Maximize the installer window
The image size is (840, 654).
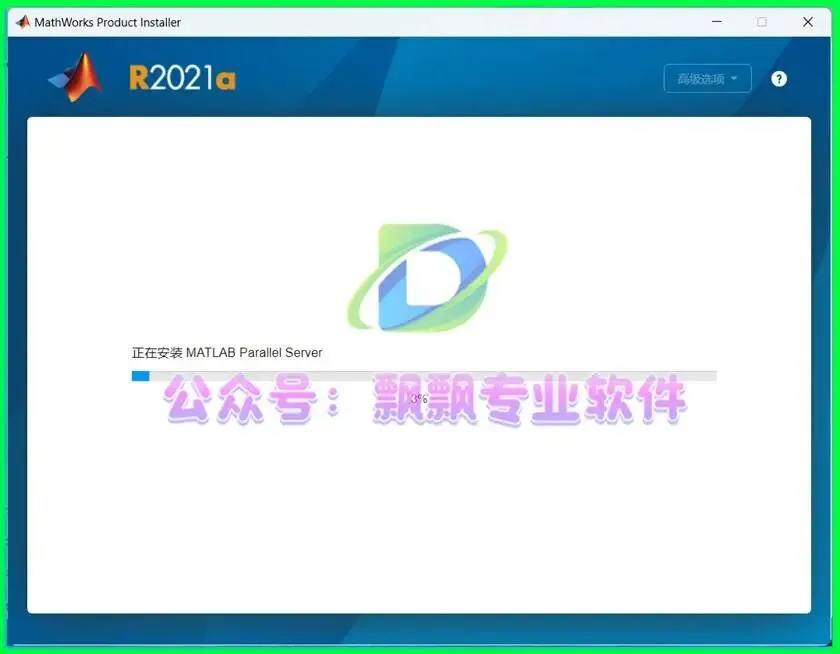click(762, 22)
